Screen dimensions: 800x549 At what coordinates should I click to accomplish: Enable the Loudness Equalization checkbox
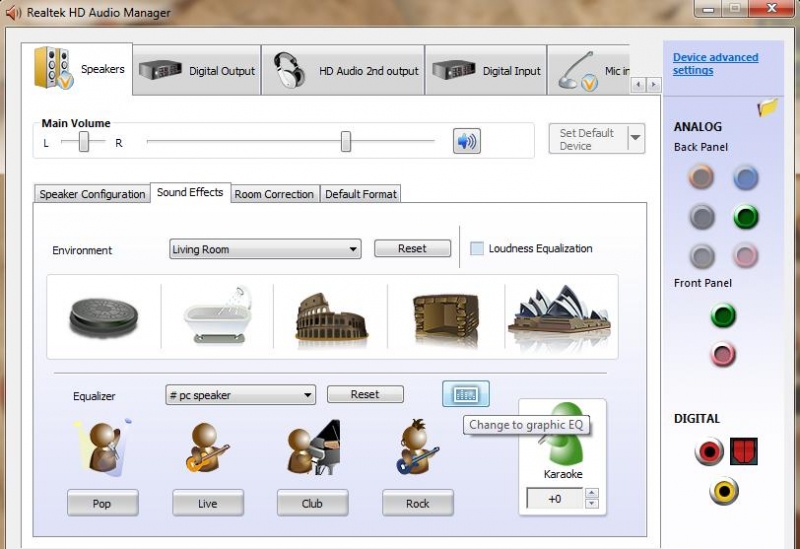tap(477, 249)
